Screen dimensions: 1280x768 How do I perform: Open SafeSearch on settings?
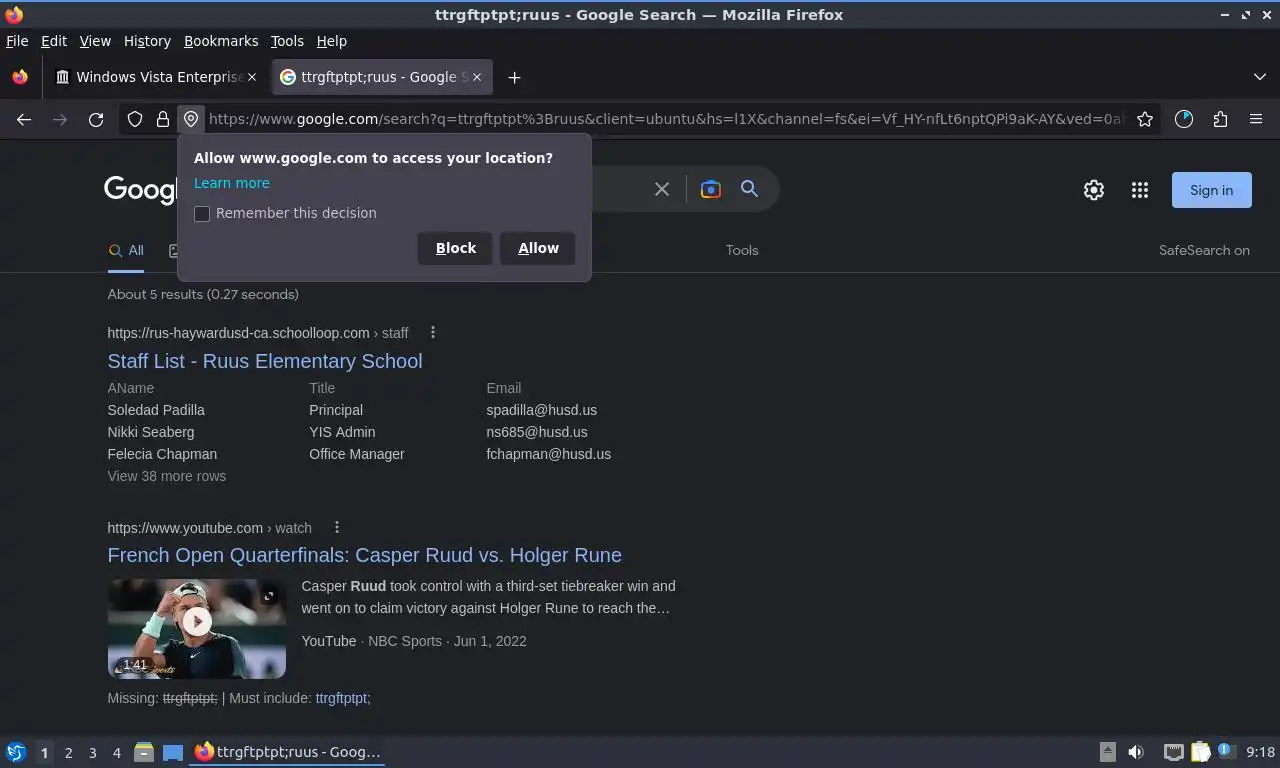click(x=1204, y=250)
